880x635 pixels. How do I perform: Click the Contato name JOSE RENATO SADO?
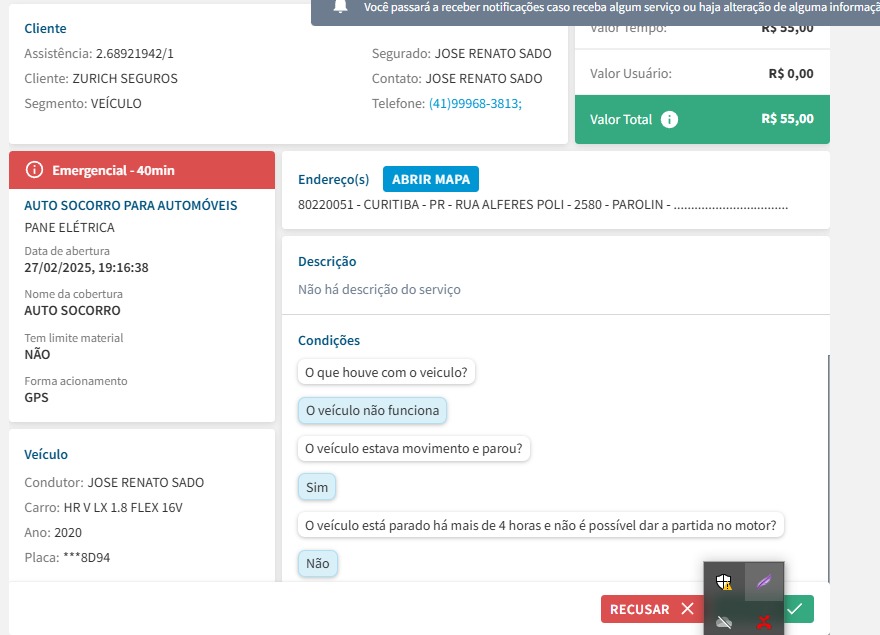(x=484, y=79)
